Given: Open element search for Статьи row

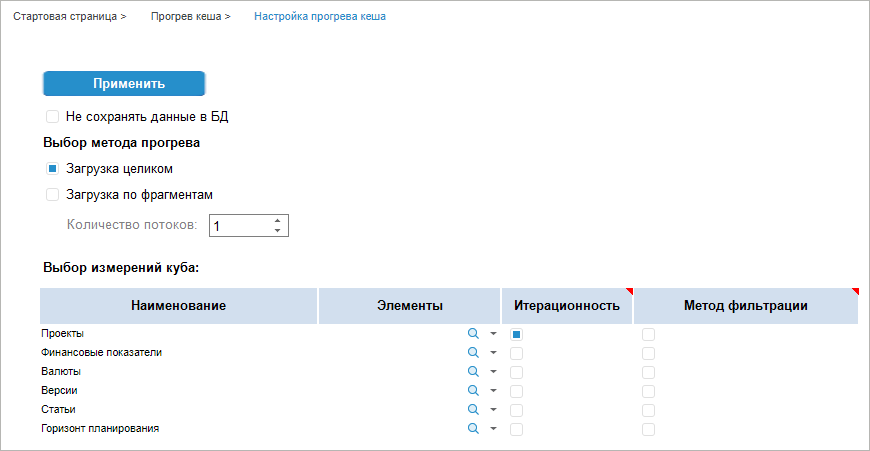Looking at the screenshot, I should (x=474, y=410).
